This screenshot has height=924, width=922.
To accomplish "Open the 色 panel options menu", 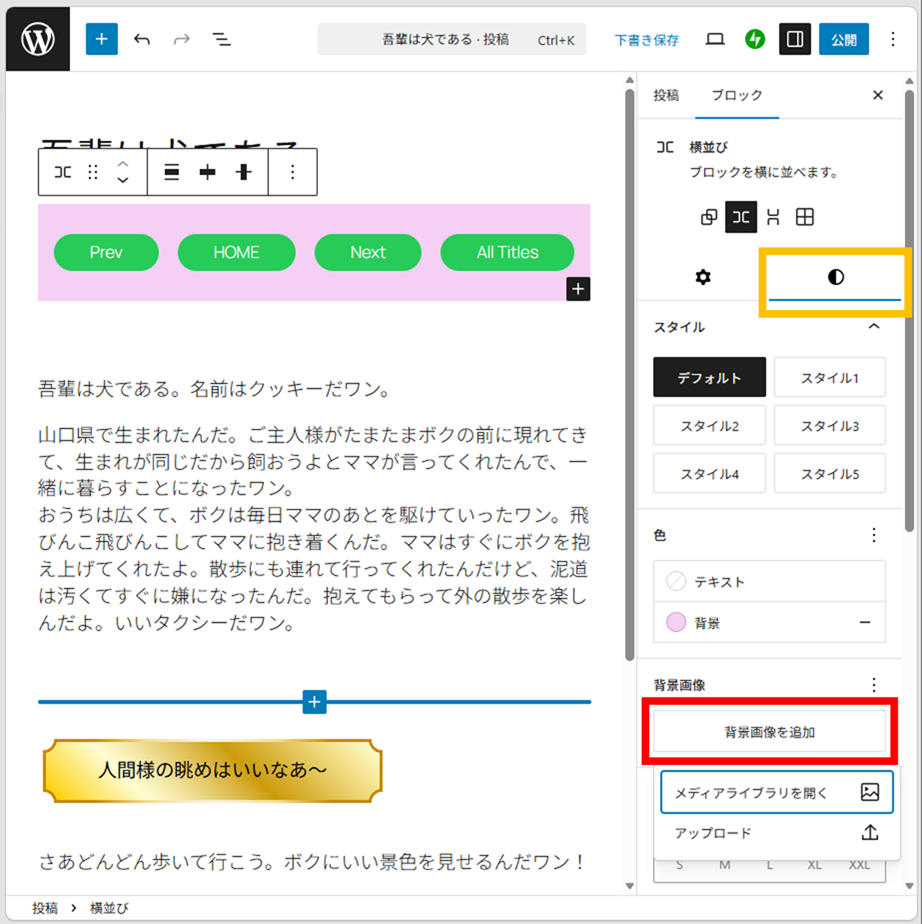I will 874,536.
